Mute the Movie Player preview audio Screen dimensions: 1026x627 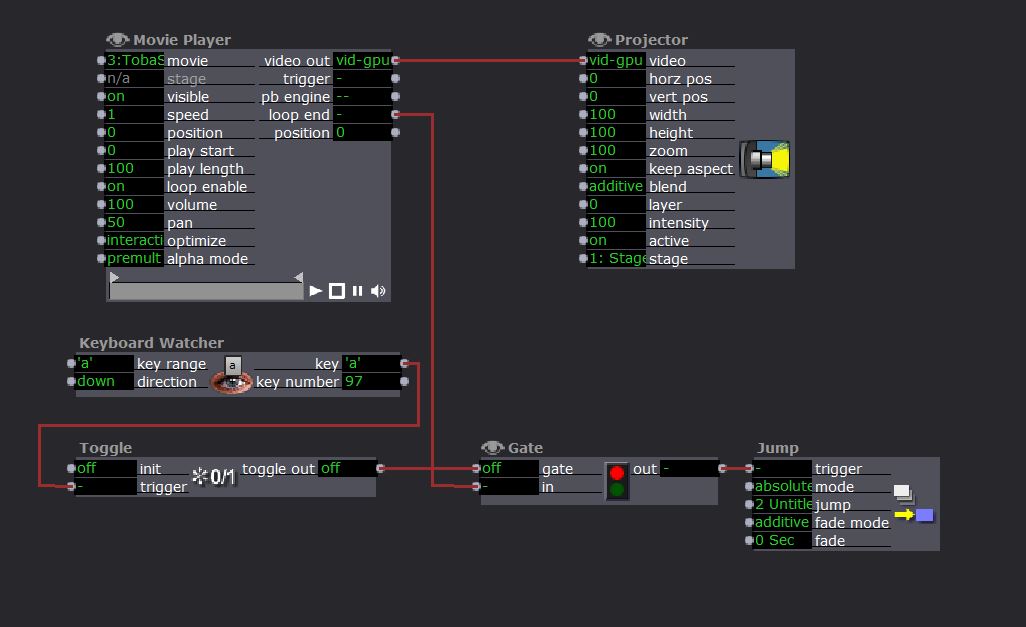click(x=378, y=291)
